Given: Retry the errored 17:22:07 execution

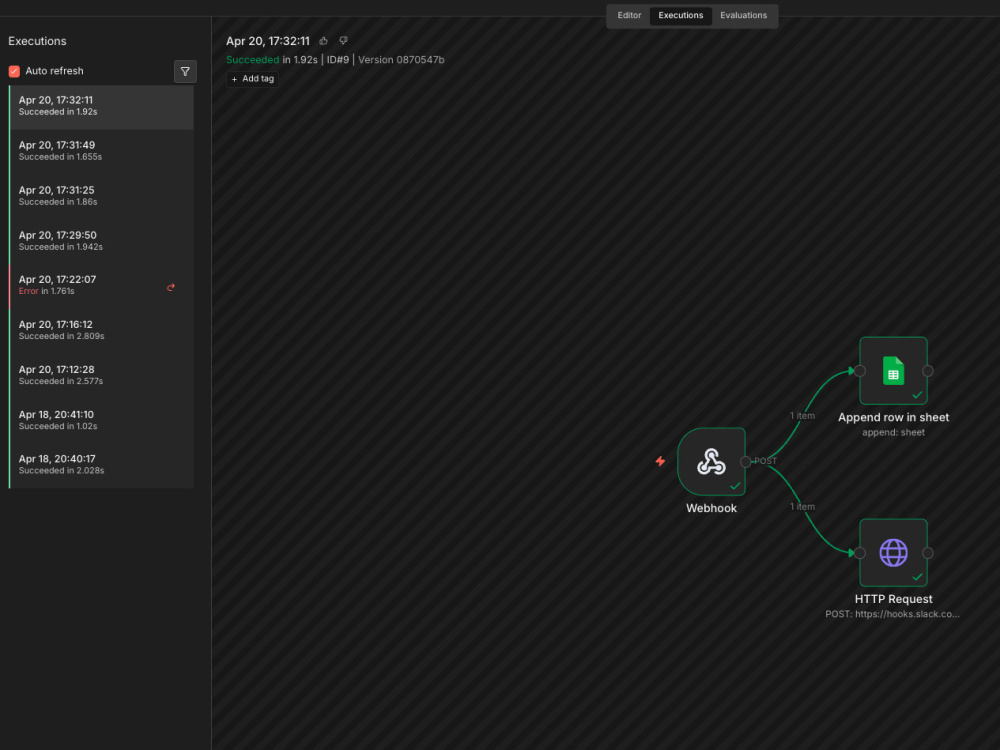Looking at the screenshot, I should pos(171,288).
